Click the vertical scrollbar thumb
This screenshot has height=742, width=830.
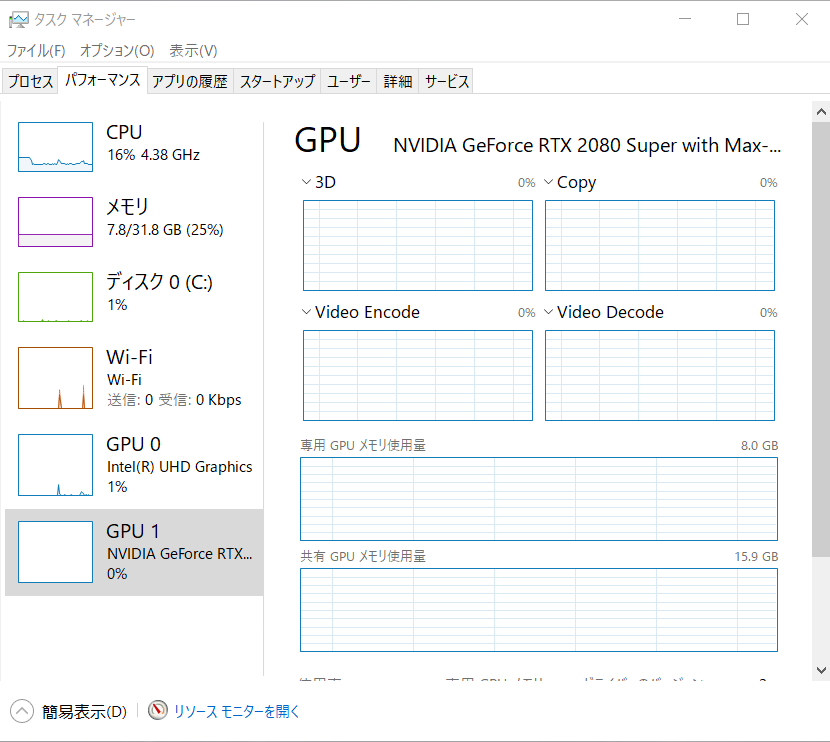click(x=821, y=339)
